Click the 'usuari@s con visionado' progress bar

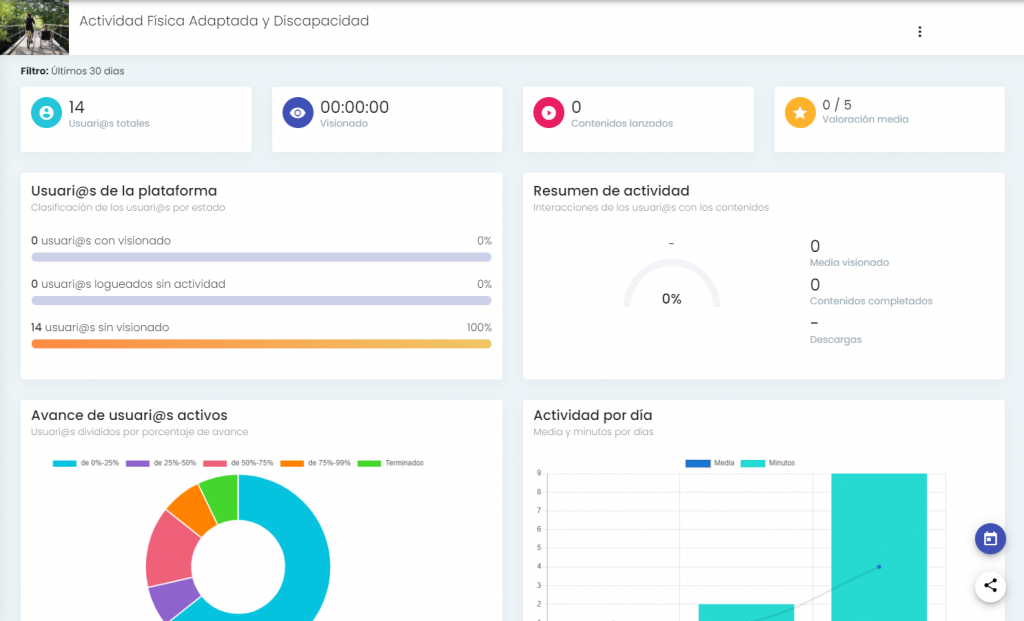pyautogui.click(x=261, y=257)
